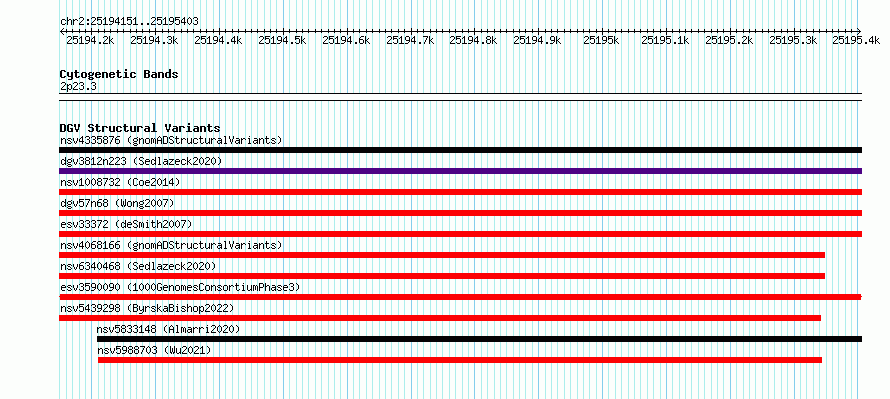Open nsv5439298 (ByrskaBishop2022) label
The width and height of the screenshot is (890, 399).
pyautogui.click(x=147, y=308)
